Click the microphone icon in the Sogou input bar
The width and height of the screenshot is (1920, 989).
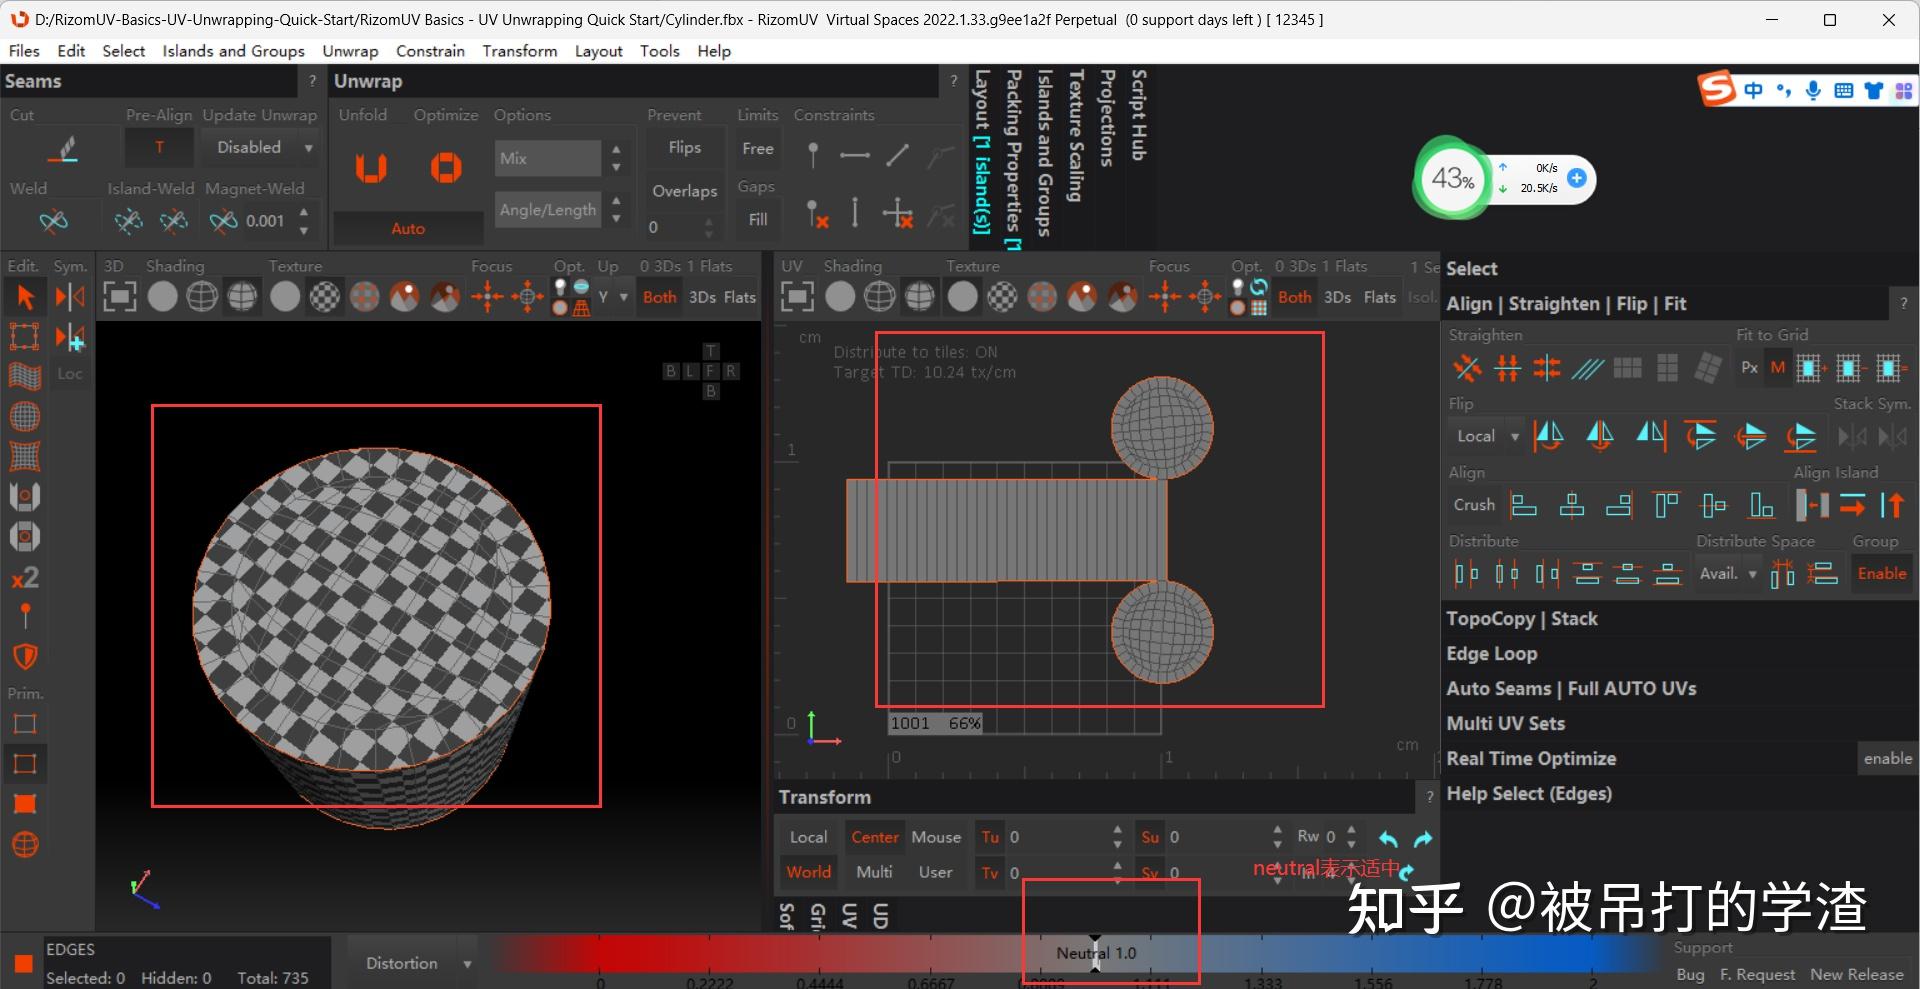(1813, 91)
